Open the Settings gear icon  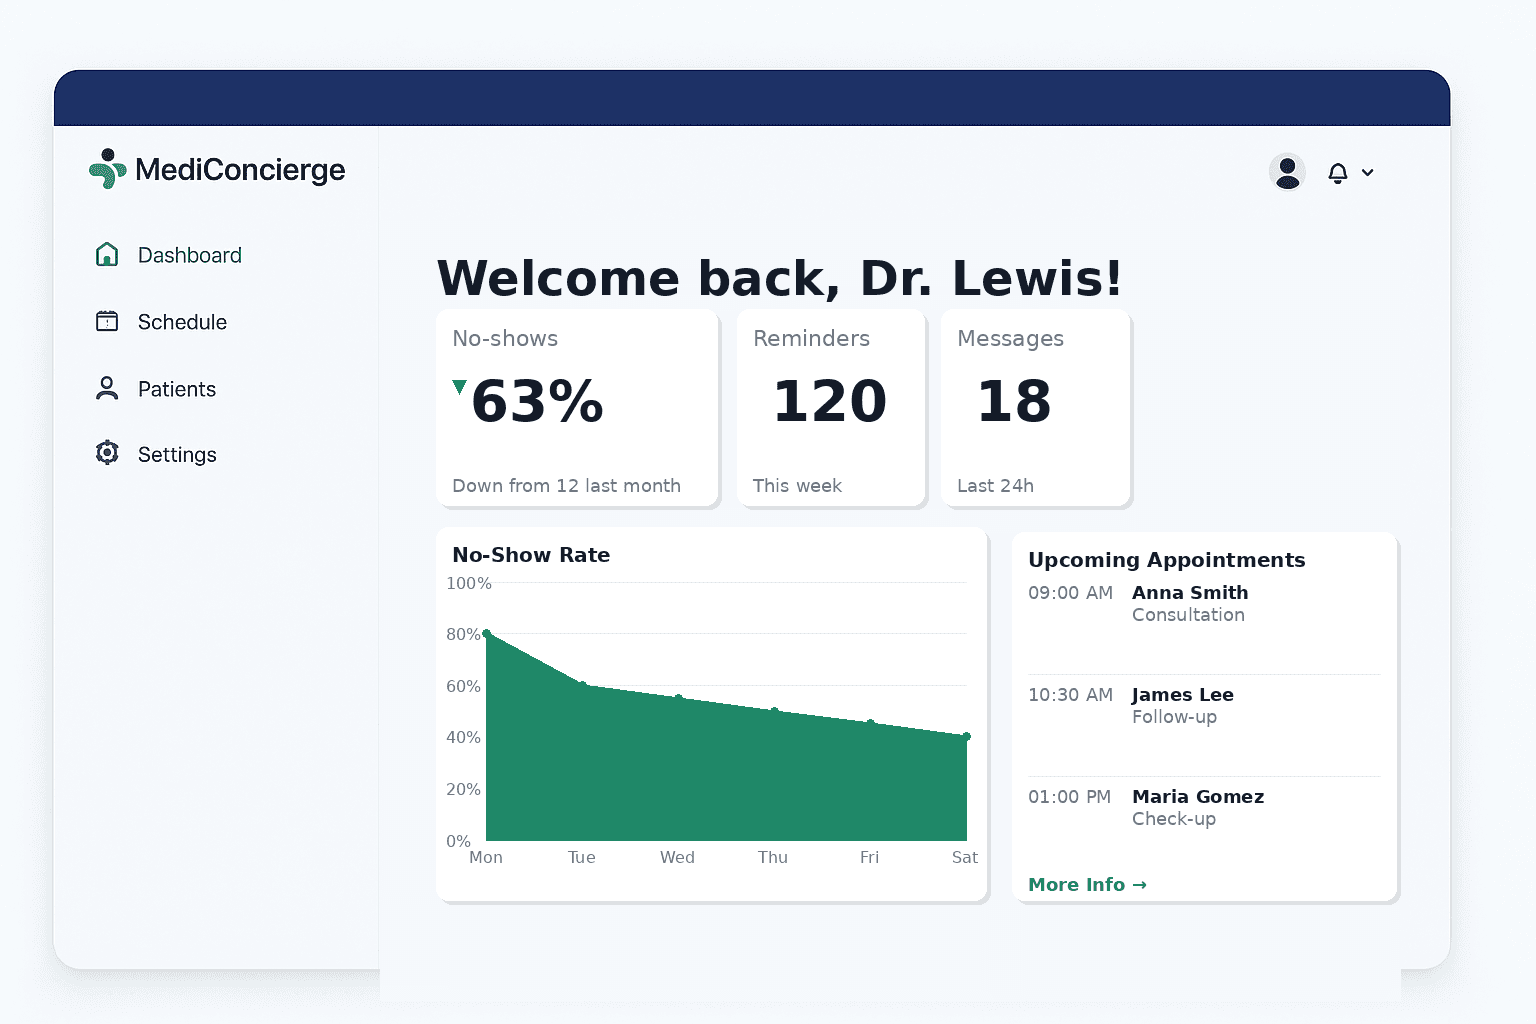pos(107,453)
